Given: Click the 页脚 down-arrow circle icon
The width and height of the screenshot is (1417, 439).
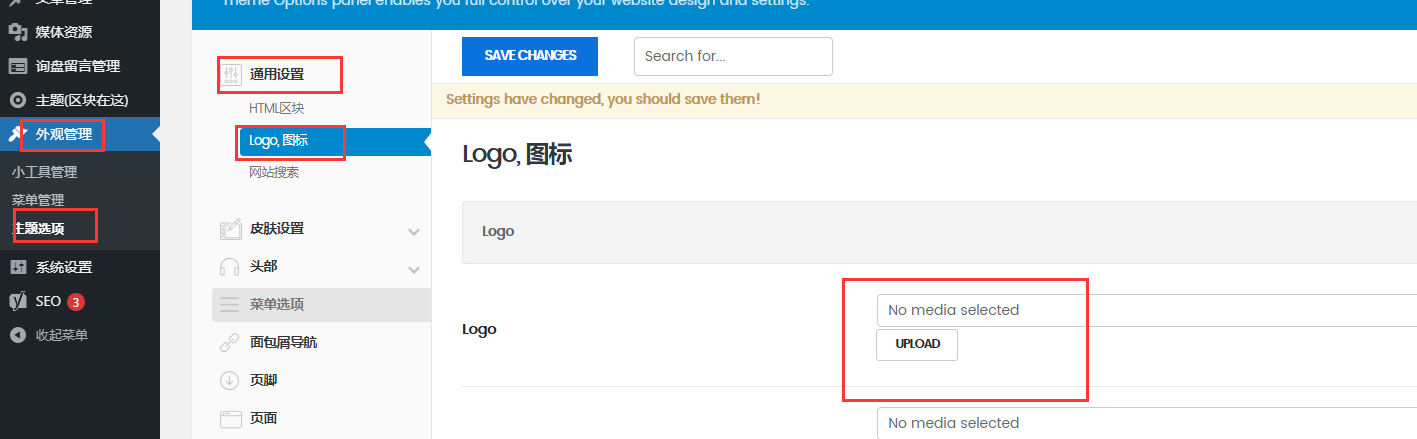Looking at the screenshot, I should pos(230,381).
